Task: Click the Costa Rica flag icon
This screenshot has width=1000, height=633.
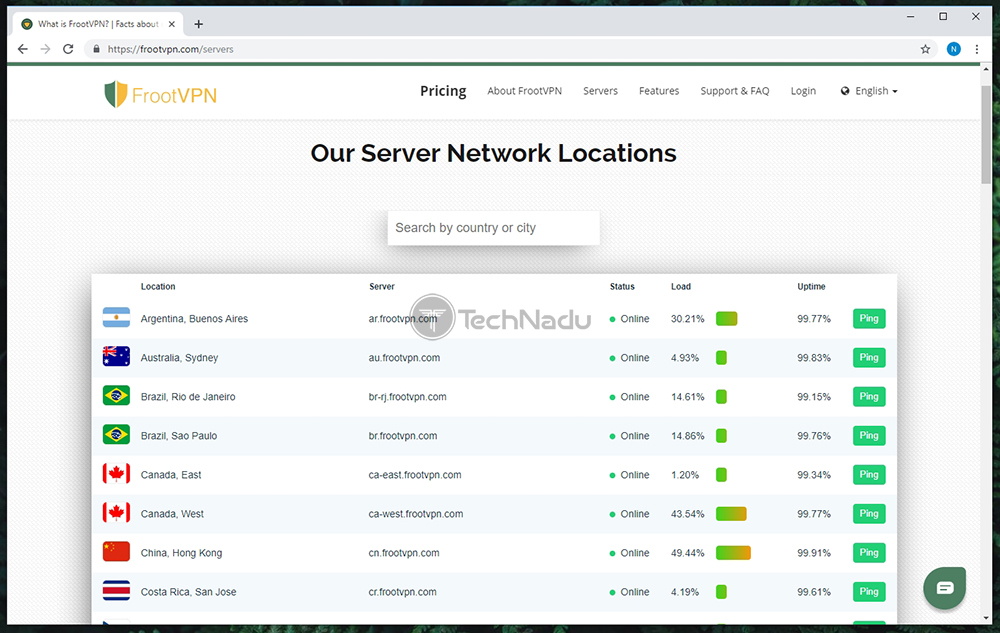Action: click(x=116, y=591)
